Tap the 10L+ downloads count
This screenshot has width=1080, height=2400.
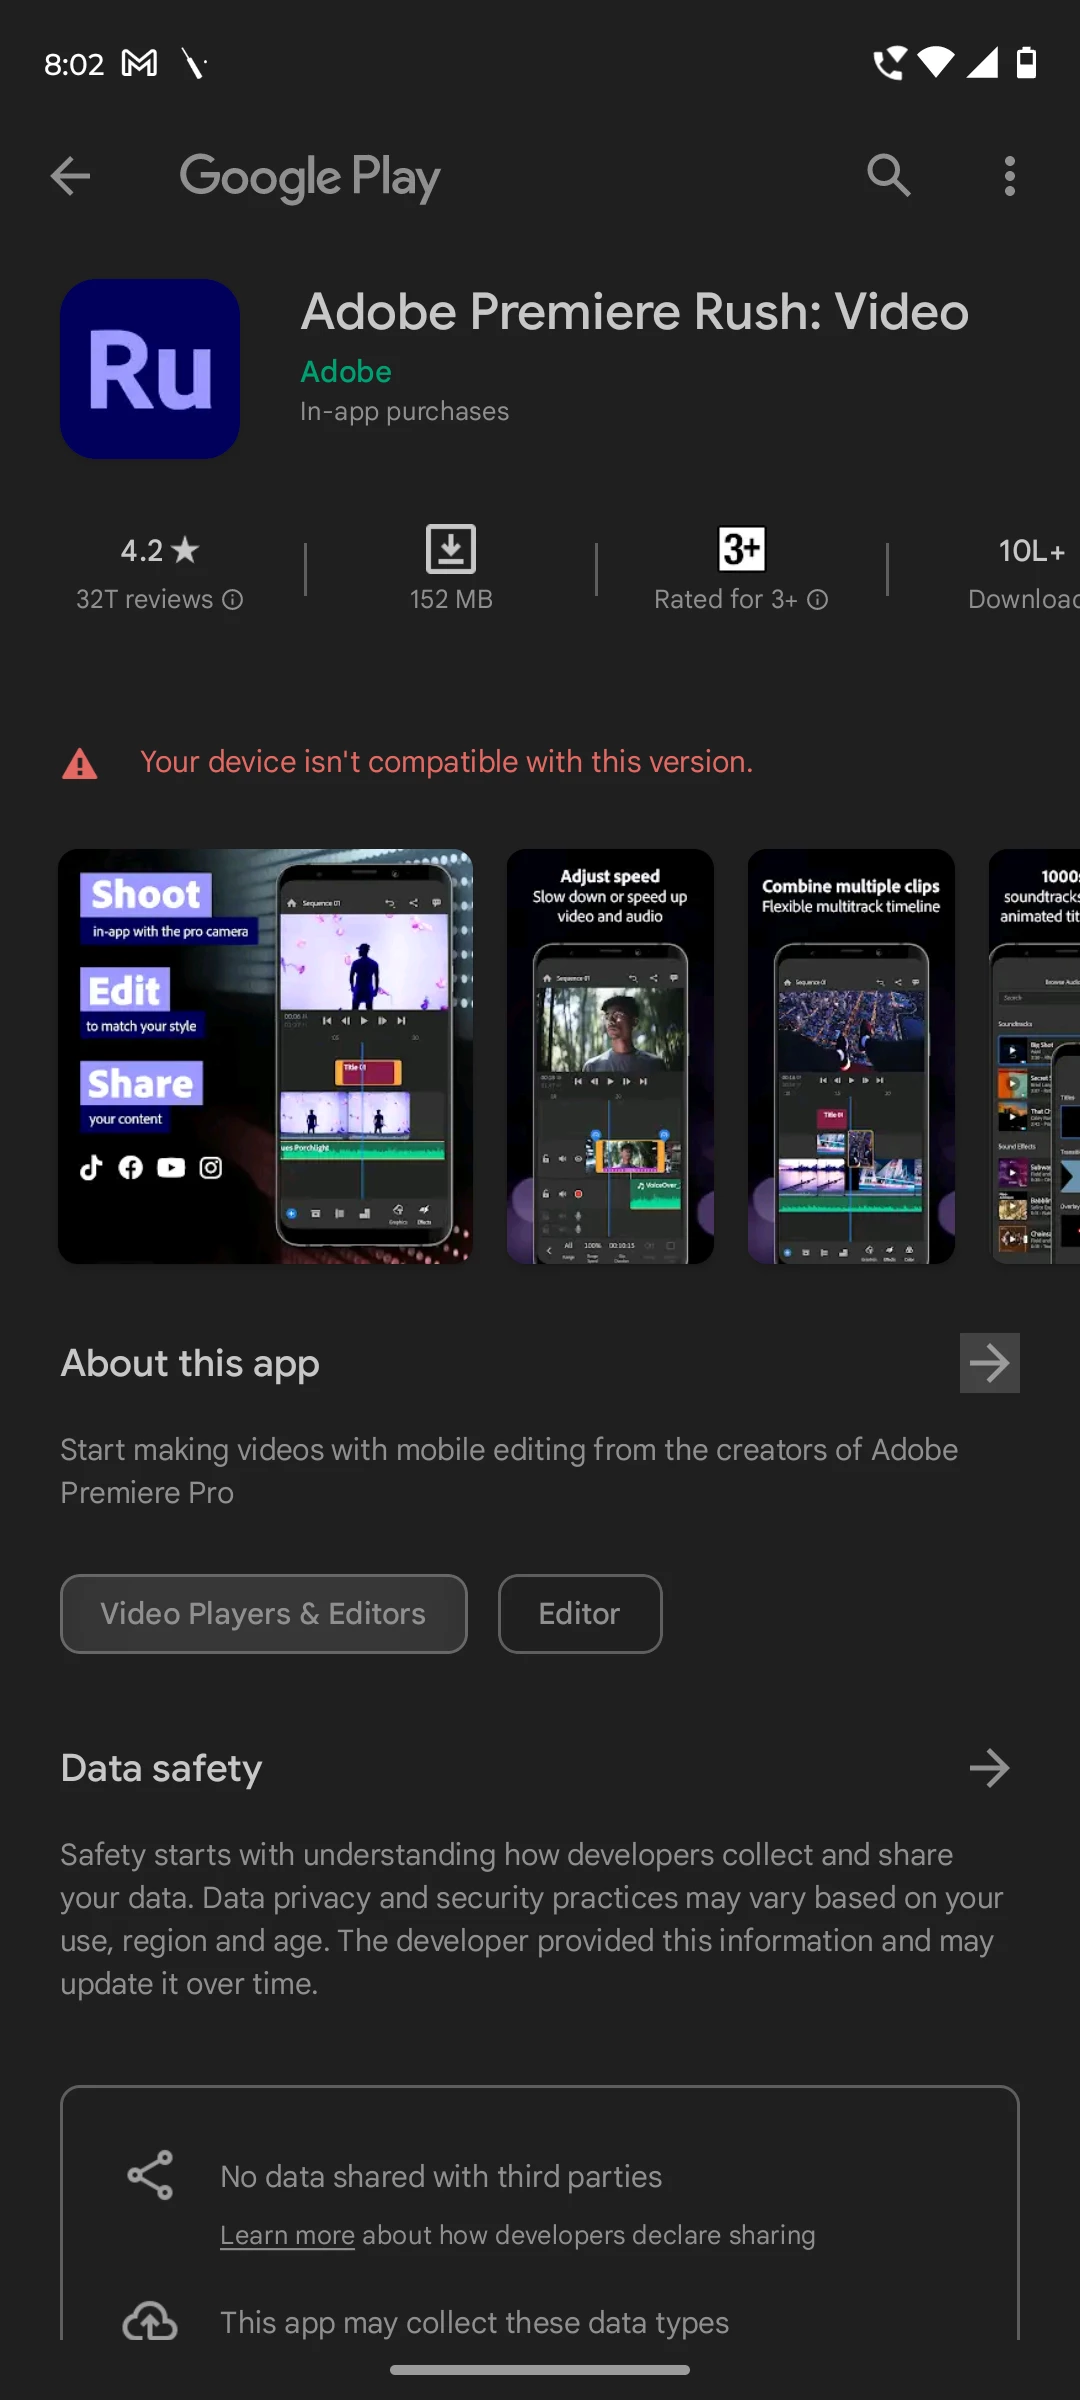coord(1031,550)
